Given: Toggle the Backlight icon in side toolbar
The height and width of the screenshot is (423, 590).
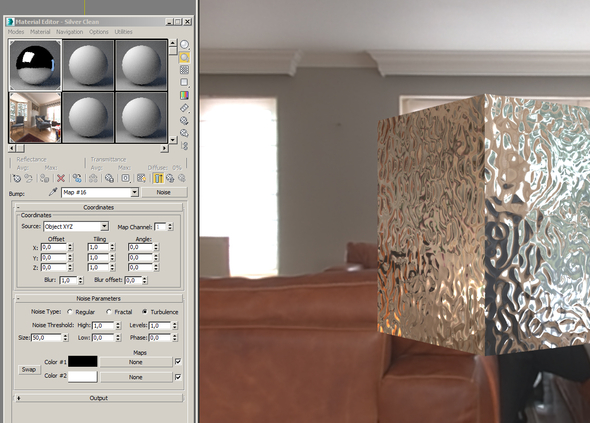Looking at the screenshot, I should pos(184,57).
